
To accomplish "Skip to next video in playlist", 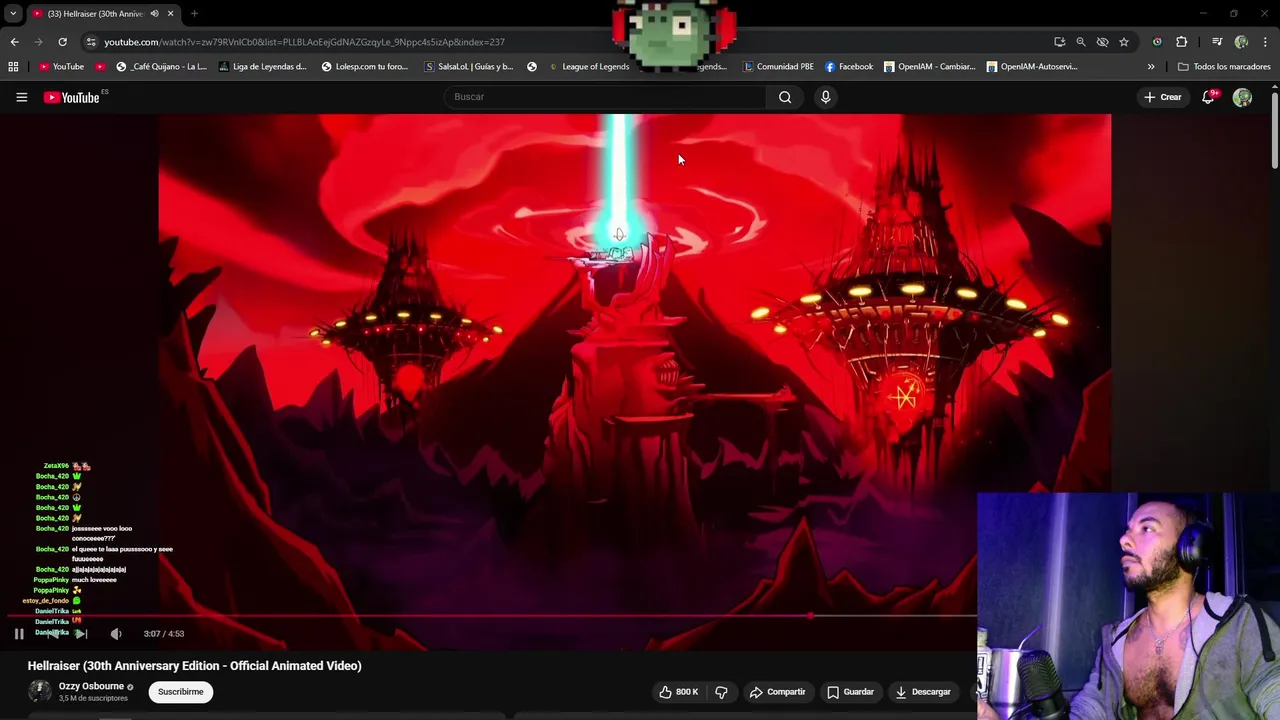I will click(x=82, y=634).
